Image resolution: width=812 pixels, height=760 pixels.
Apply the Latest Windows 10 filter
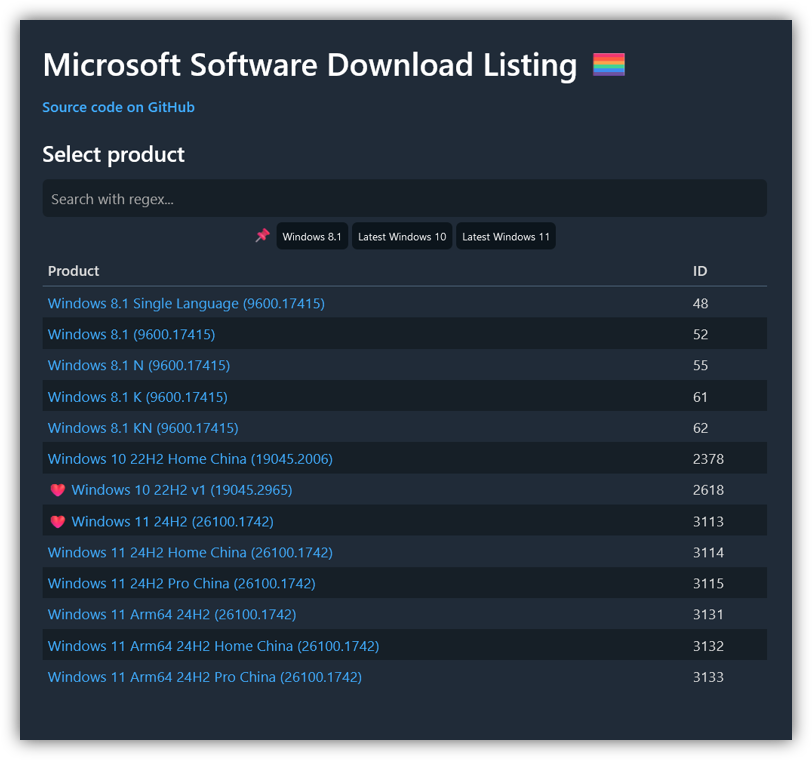[x=402, y=237]
